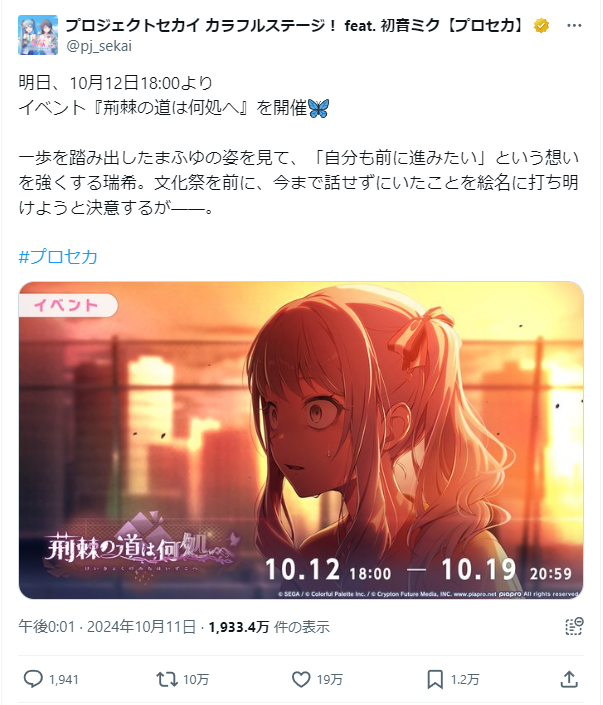603x705 pixels.
Task: Click the butterfly emoji in post text
Action: coord(319,108)
